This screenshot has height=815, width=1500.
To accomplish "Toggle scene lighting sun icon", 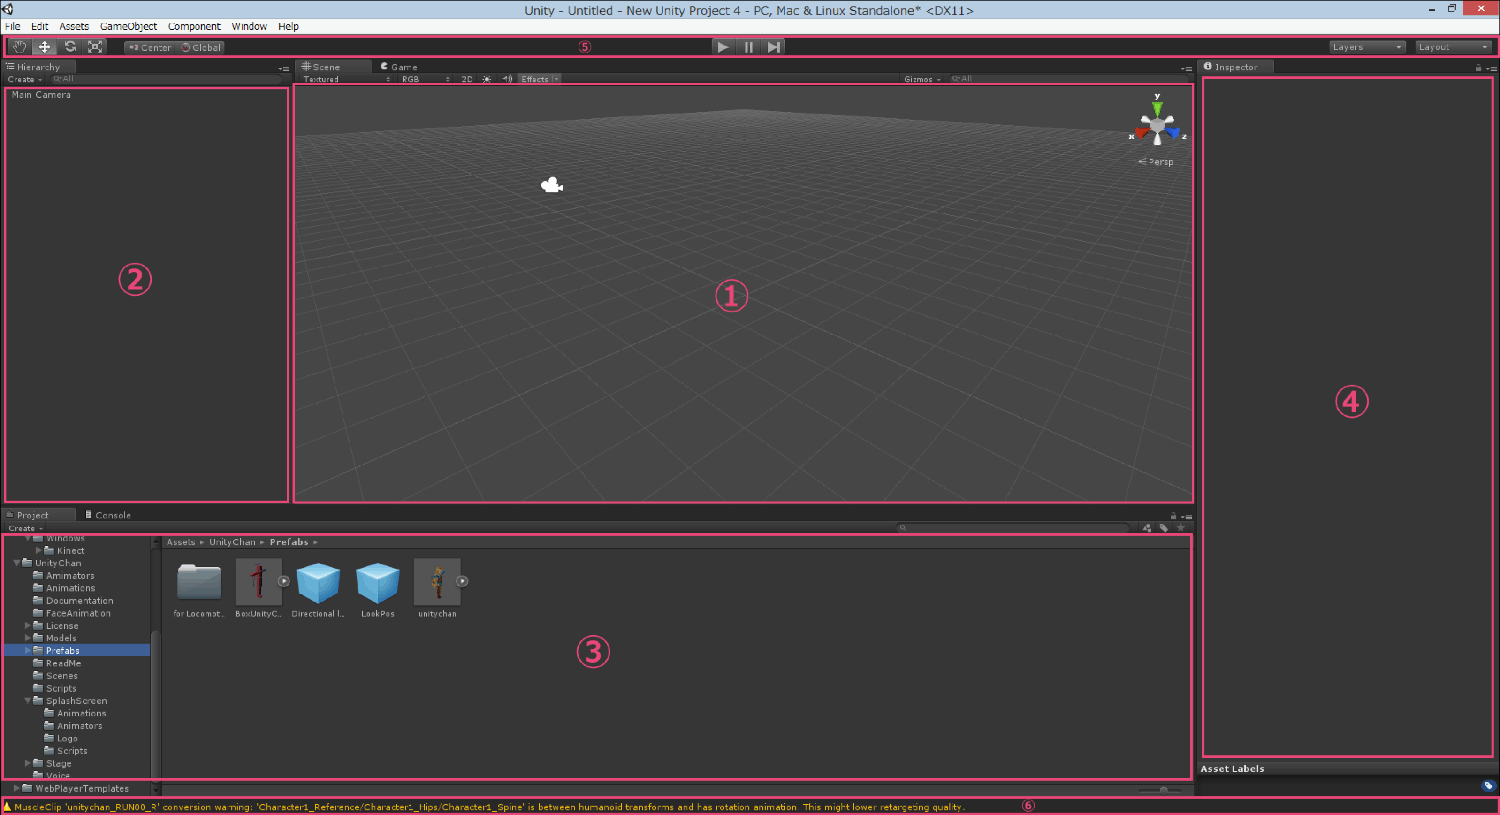I will 487,79.
